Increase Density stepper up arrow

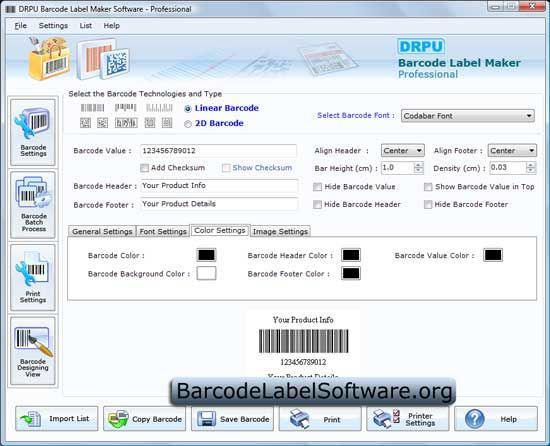pyautogui.click(x=531, y=164)
